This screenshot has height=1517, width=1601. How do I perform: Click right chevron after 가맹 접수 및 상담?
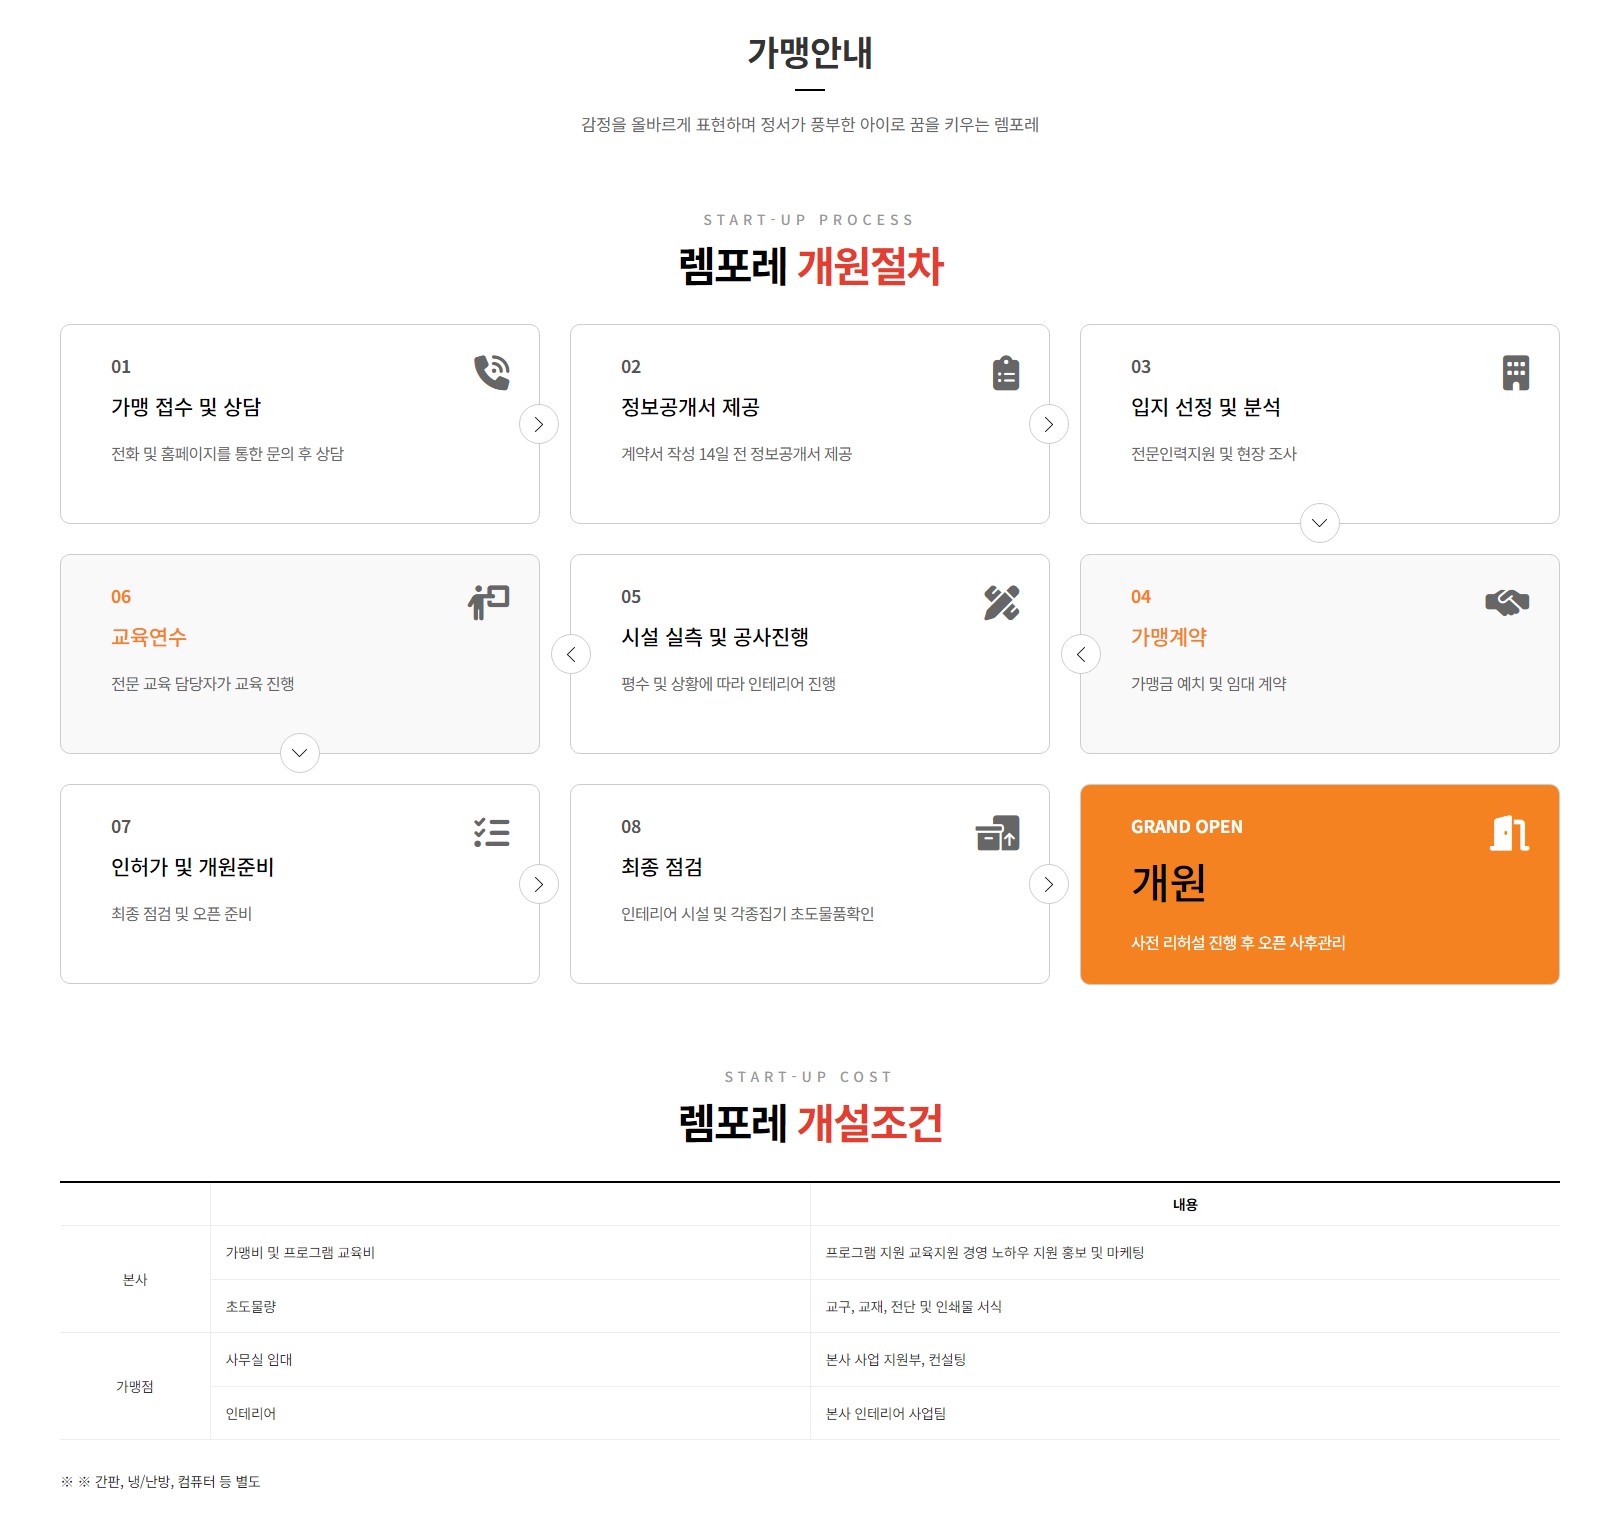pos(539,424)
